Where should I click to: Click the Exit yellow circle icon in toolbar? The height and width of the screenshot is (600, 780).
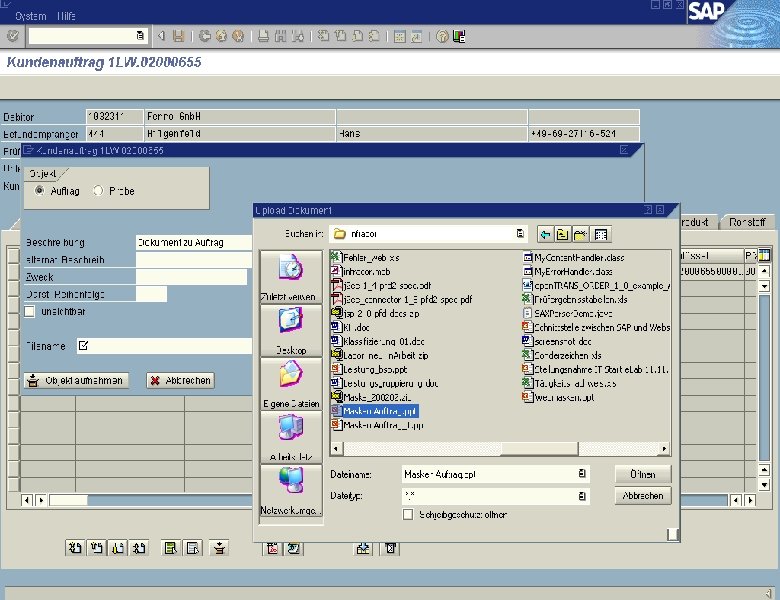221,36
